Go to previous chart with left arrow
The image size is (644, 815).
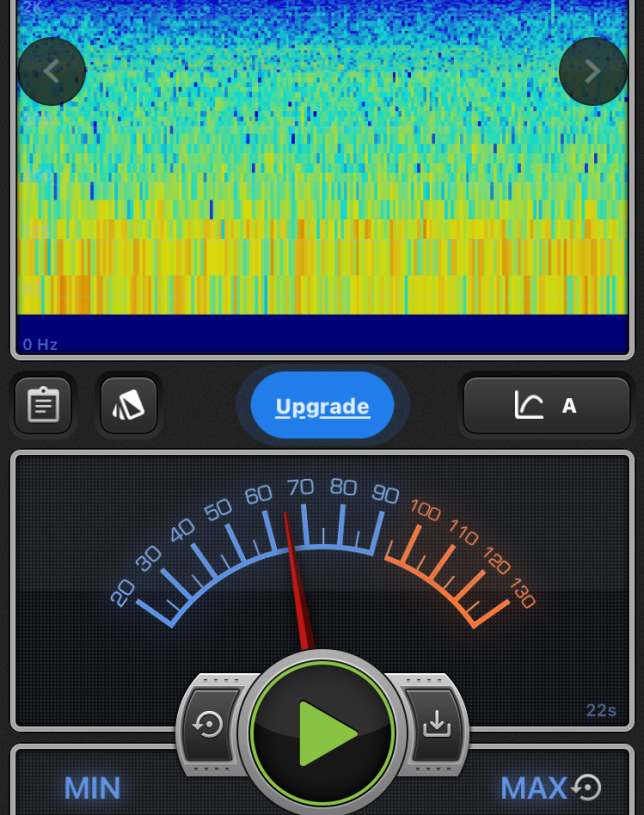click(52, 71)
